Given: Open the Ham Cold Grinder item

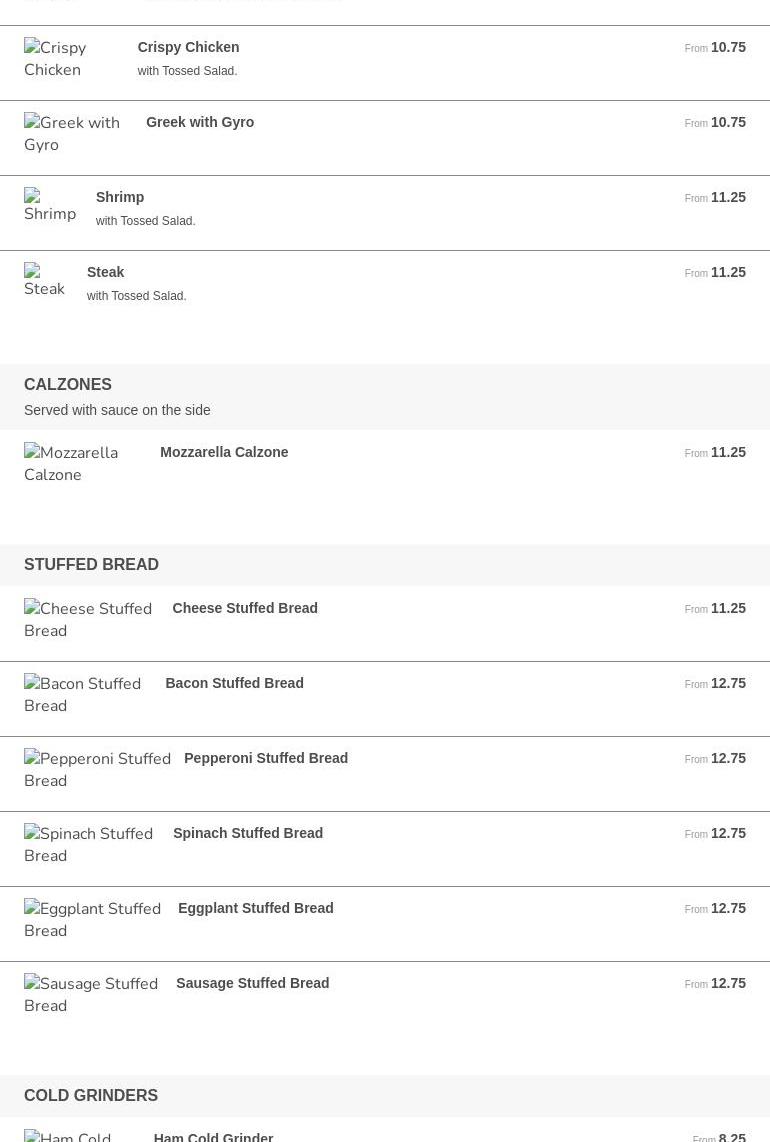Looking at the screenshot, I should point(213,1136).
